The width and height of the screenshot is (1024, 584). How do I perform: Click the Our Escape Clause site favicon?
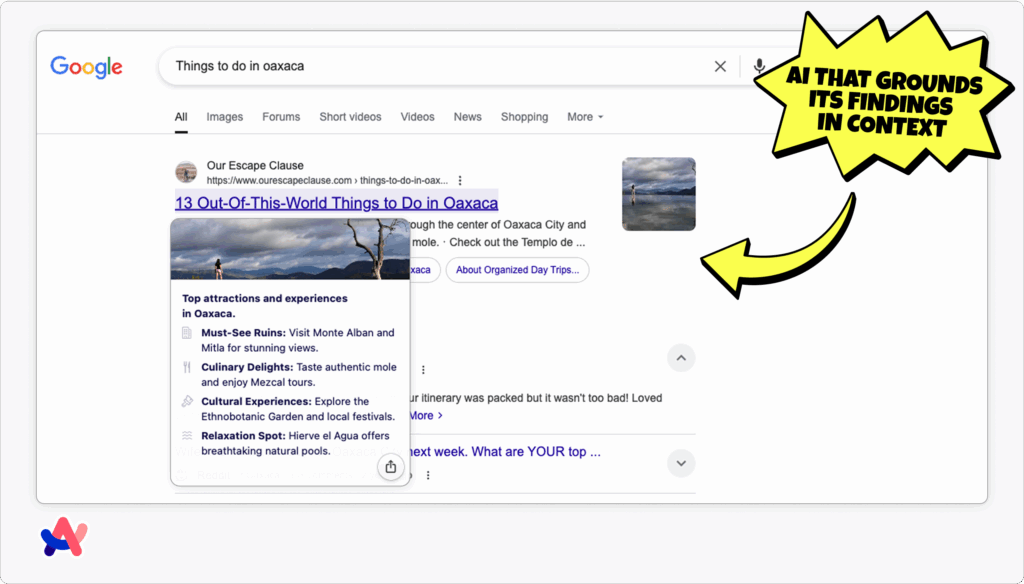tap(186, 172)
